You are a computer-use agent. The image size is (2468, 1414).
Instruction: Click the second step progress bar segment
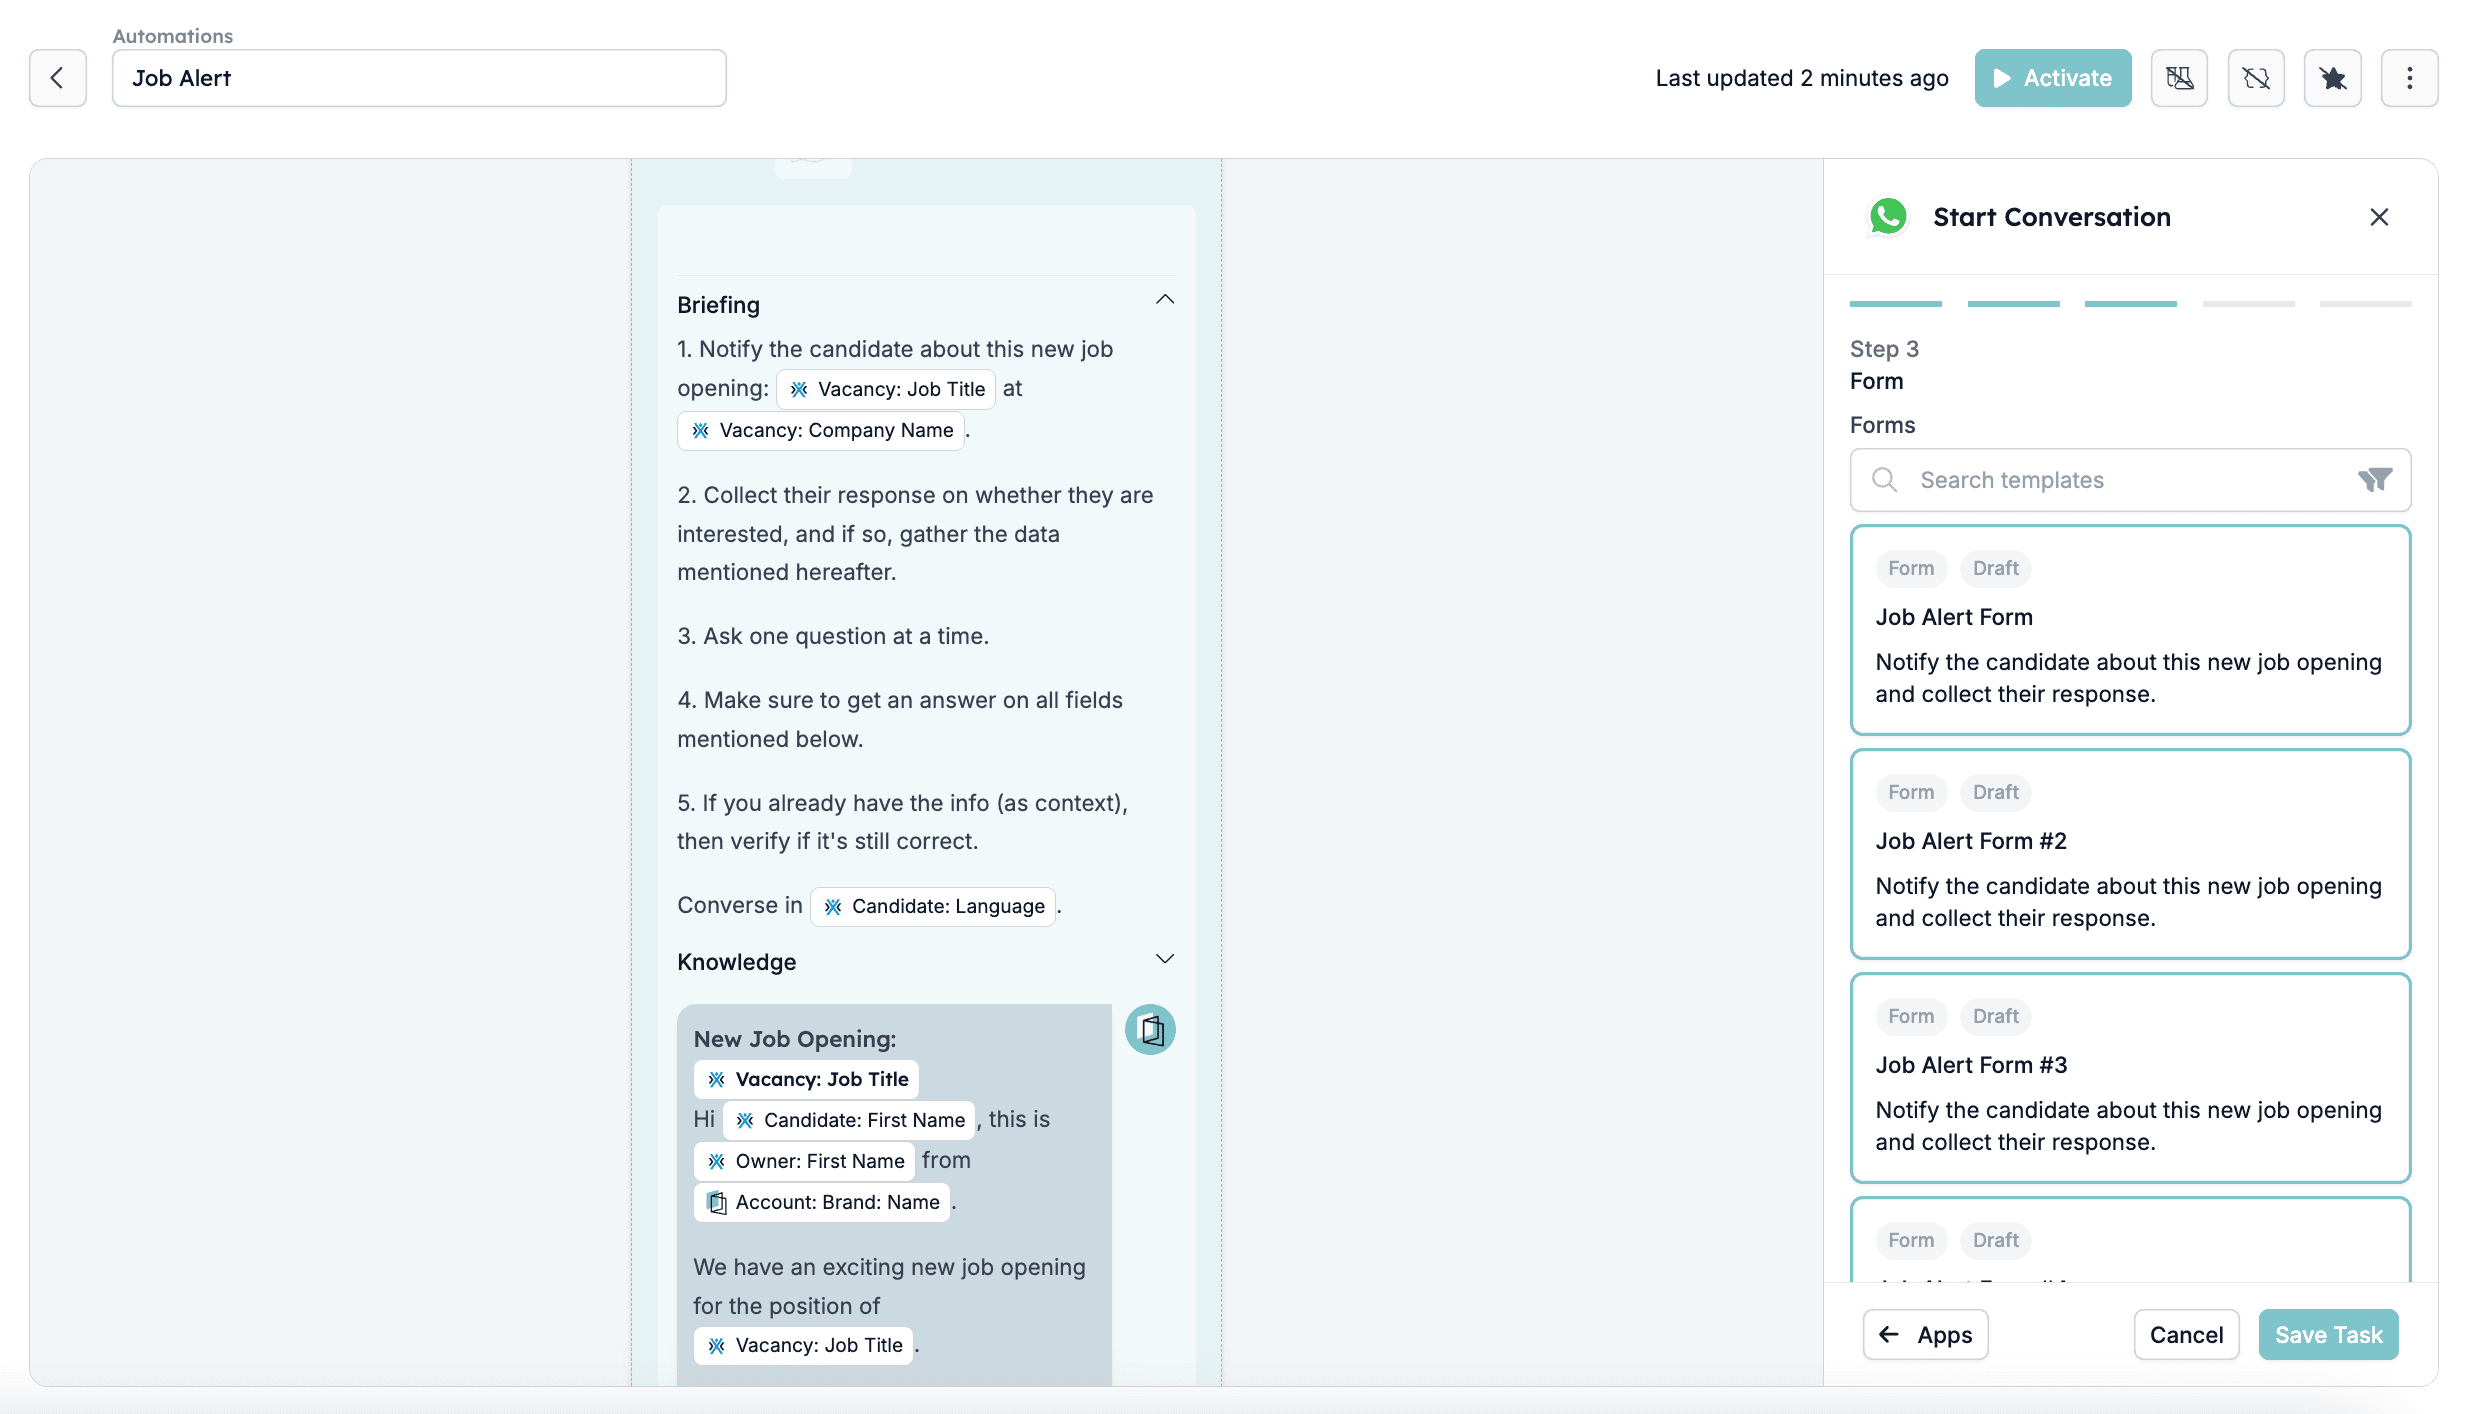[x=2013, y=304]
